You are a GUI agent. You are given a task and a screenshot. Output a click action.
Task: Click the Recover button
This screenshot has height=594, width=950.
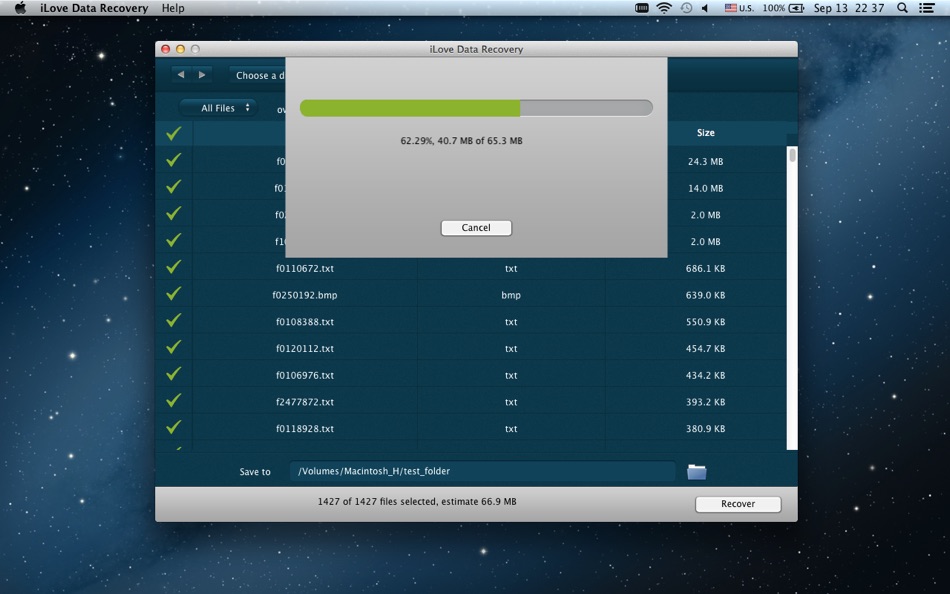(x=738, y=504)
